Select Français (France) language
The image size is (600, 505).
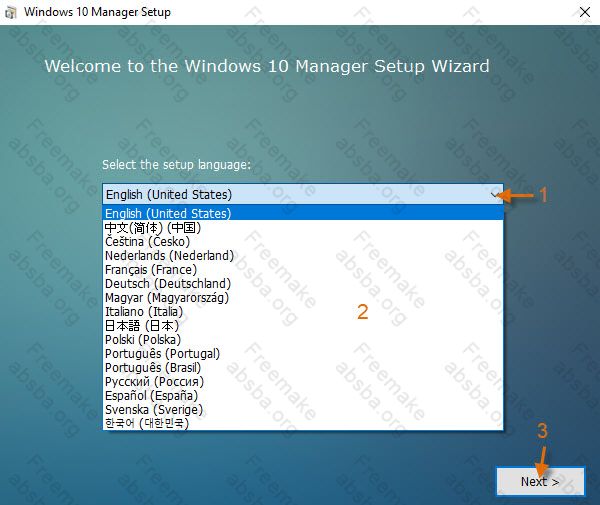pyautogui.click(x=303, y=270)
